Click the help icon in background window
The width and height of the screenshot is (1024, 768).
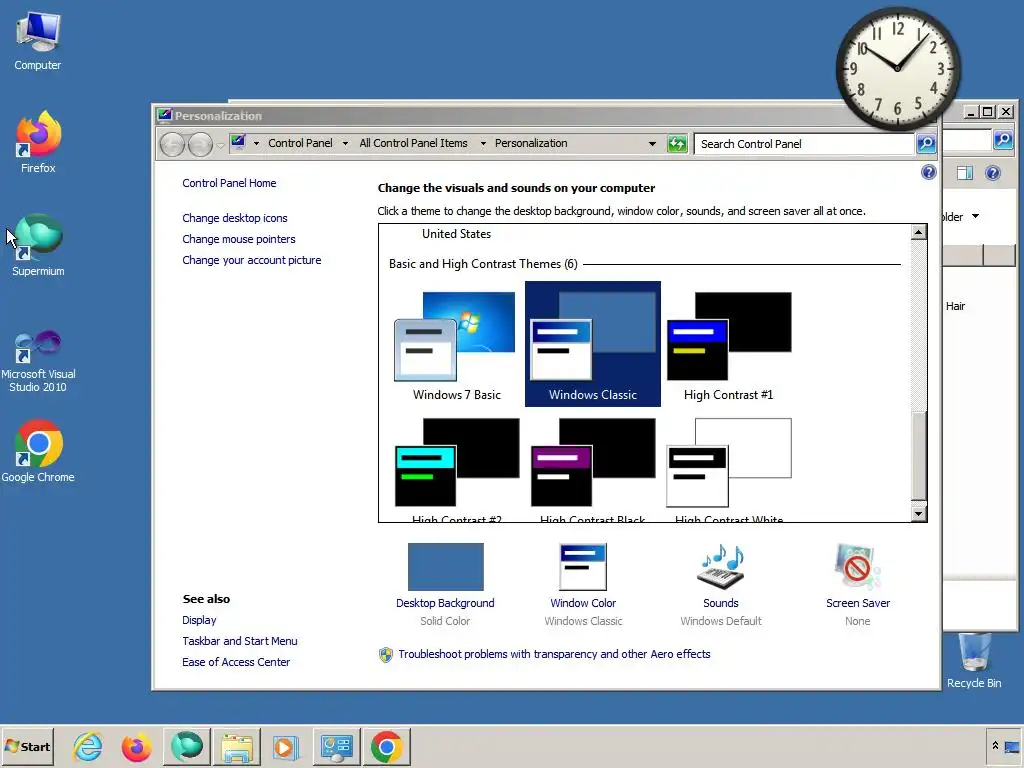(993, 173)
